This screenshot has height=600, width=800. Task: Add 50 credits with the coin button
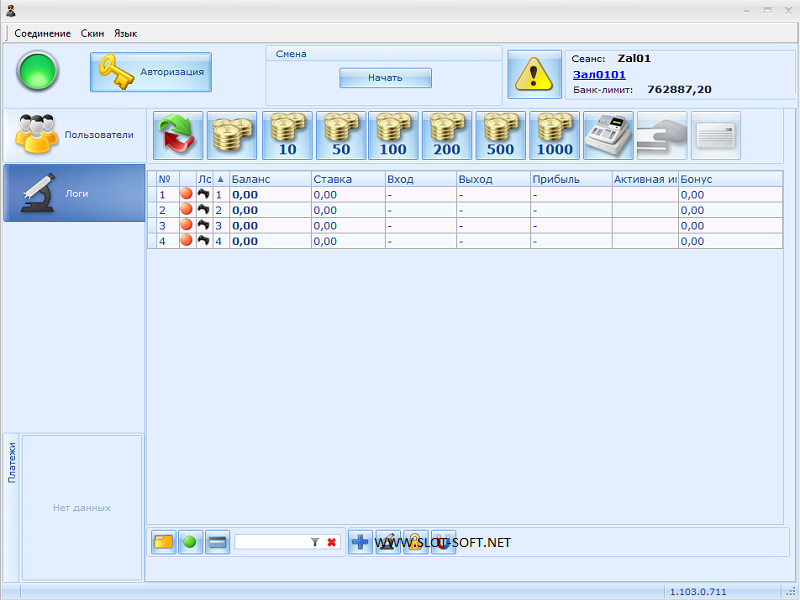point(341,135)
